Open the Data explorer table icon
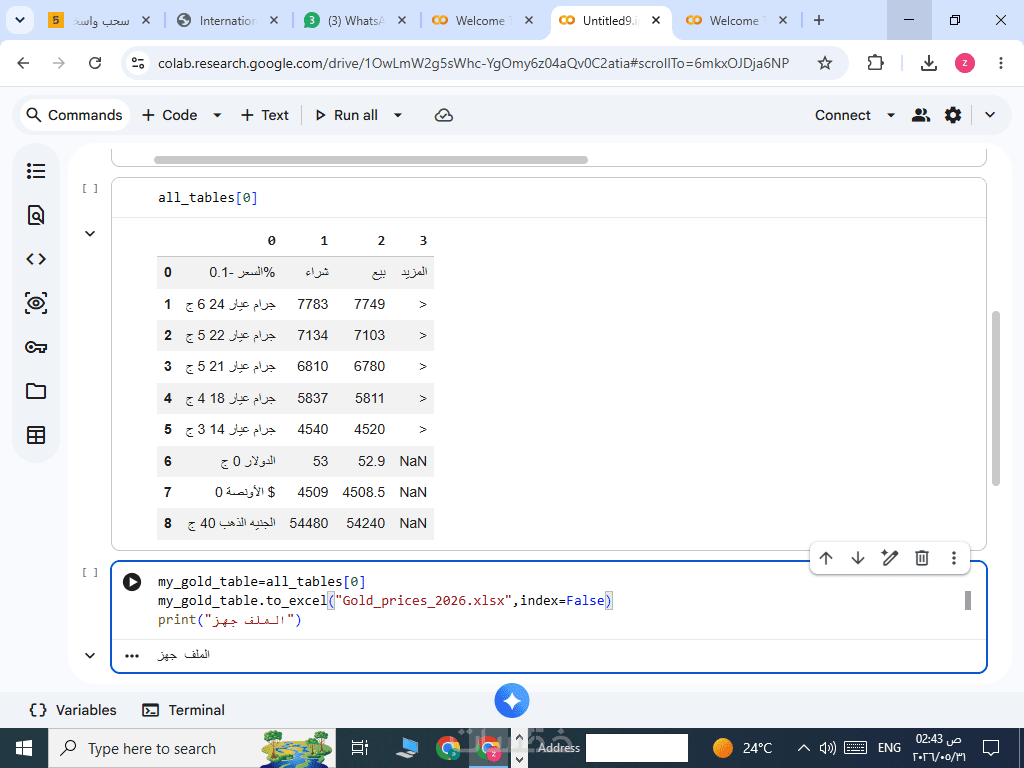The width and height of the screenshot is (1024, 768). tap(36, 435)
